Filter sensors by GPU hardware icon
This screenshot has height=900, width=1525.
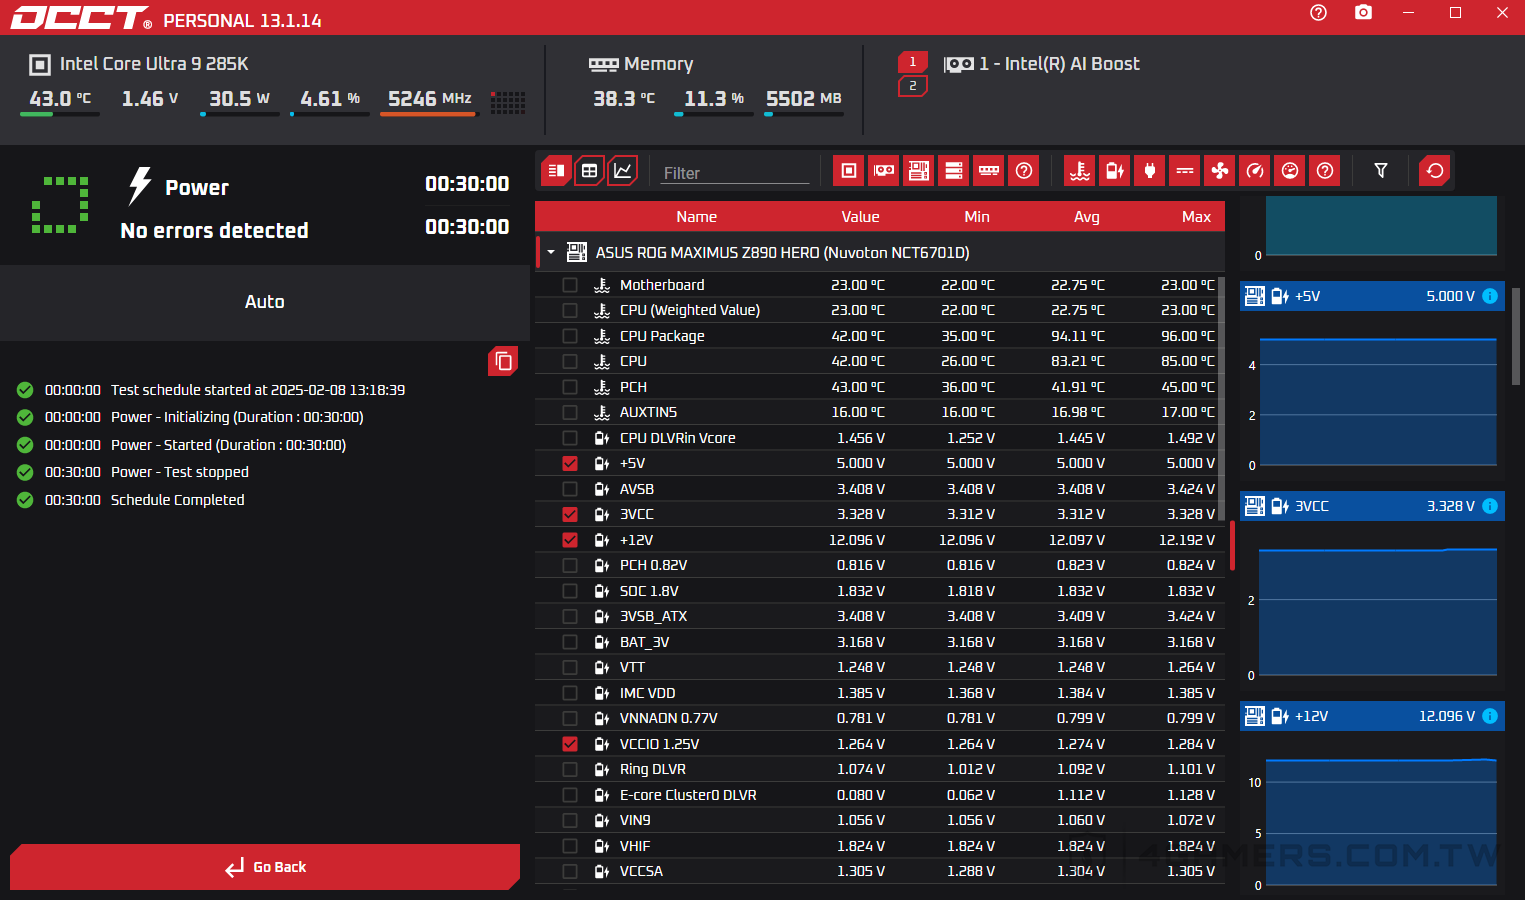click(x=884, y=171)
